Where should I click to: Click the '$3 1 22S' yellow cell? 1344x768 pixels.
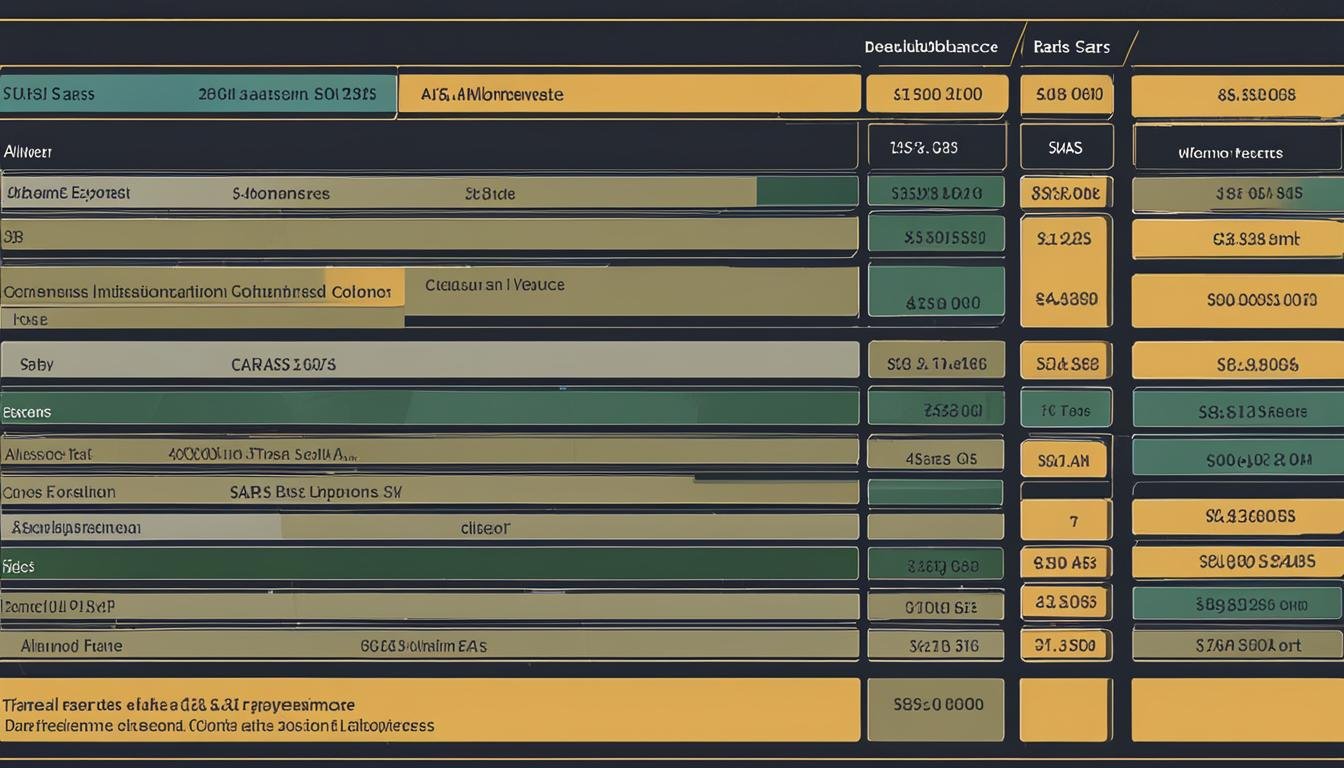(1064, 239)
